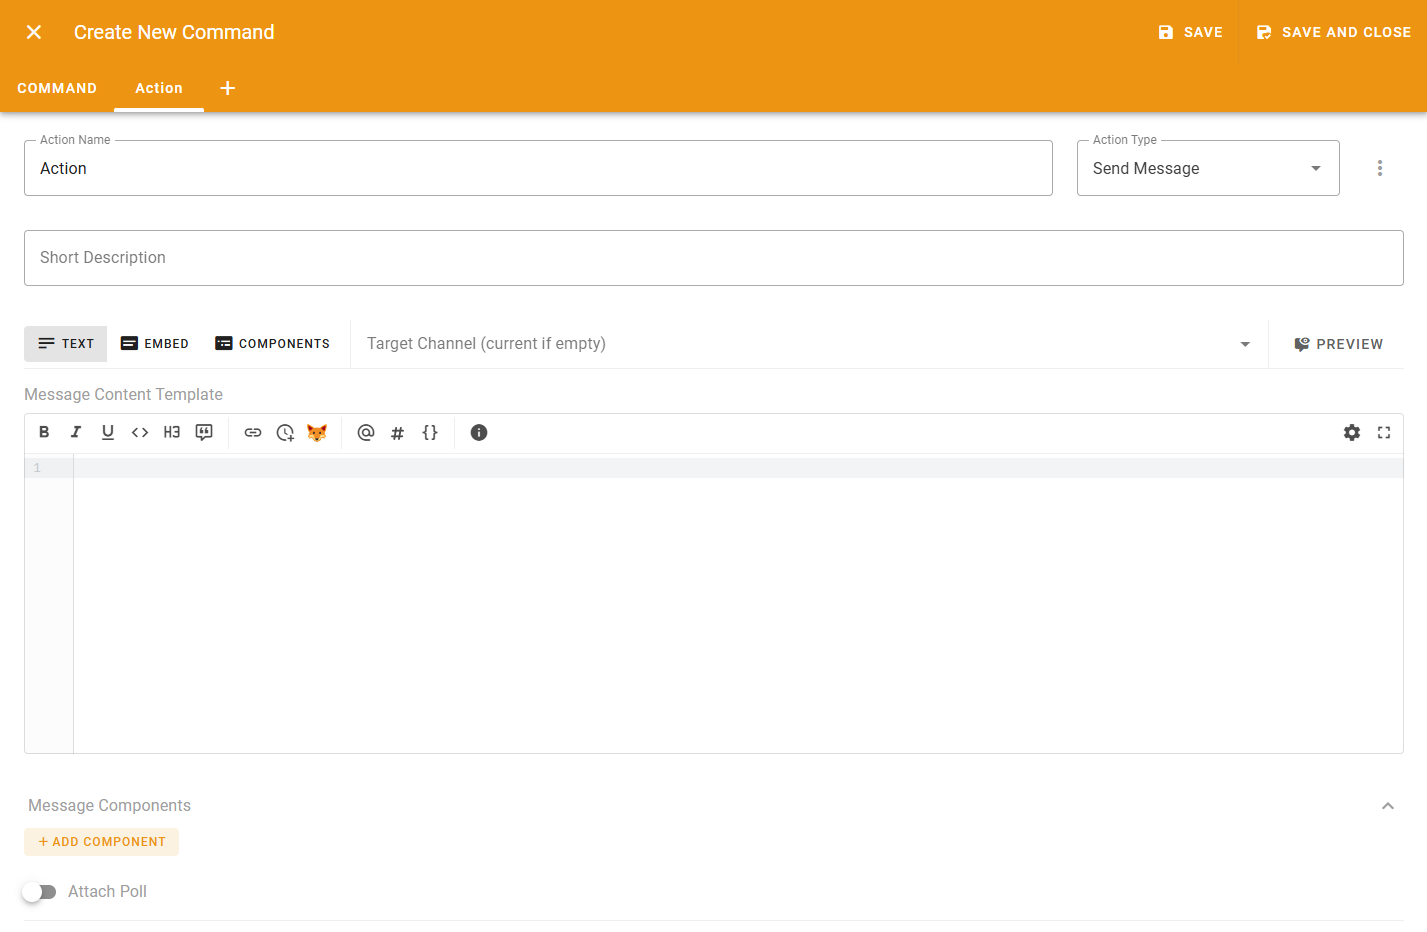
Task: Open editor settings gear icon
Action: 1352,432
